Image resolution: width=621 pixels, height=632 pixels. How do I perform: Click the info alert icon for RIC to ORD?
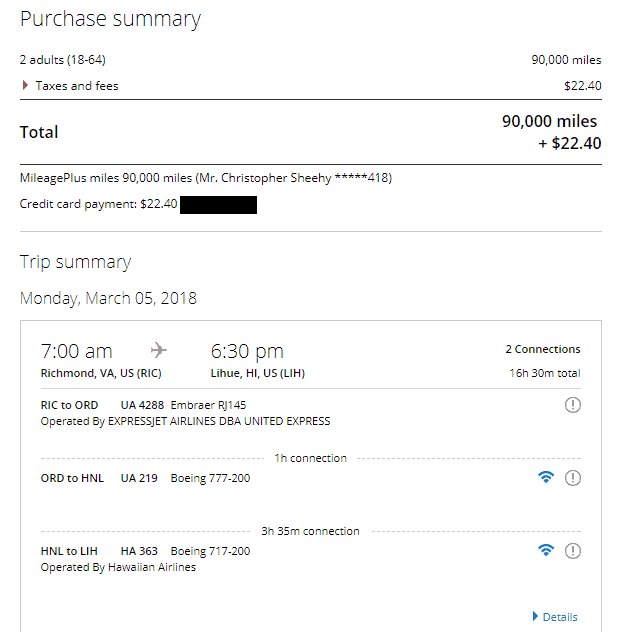coord(572,405)
